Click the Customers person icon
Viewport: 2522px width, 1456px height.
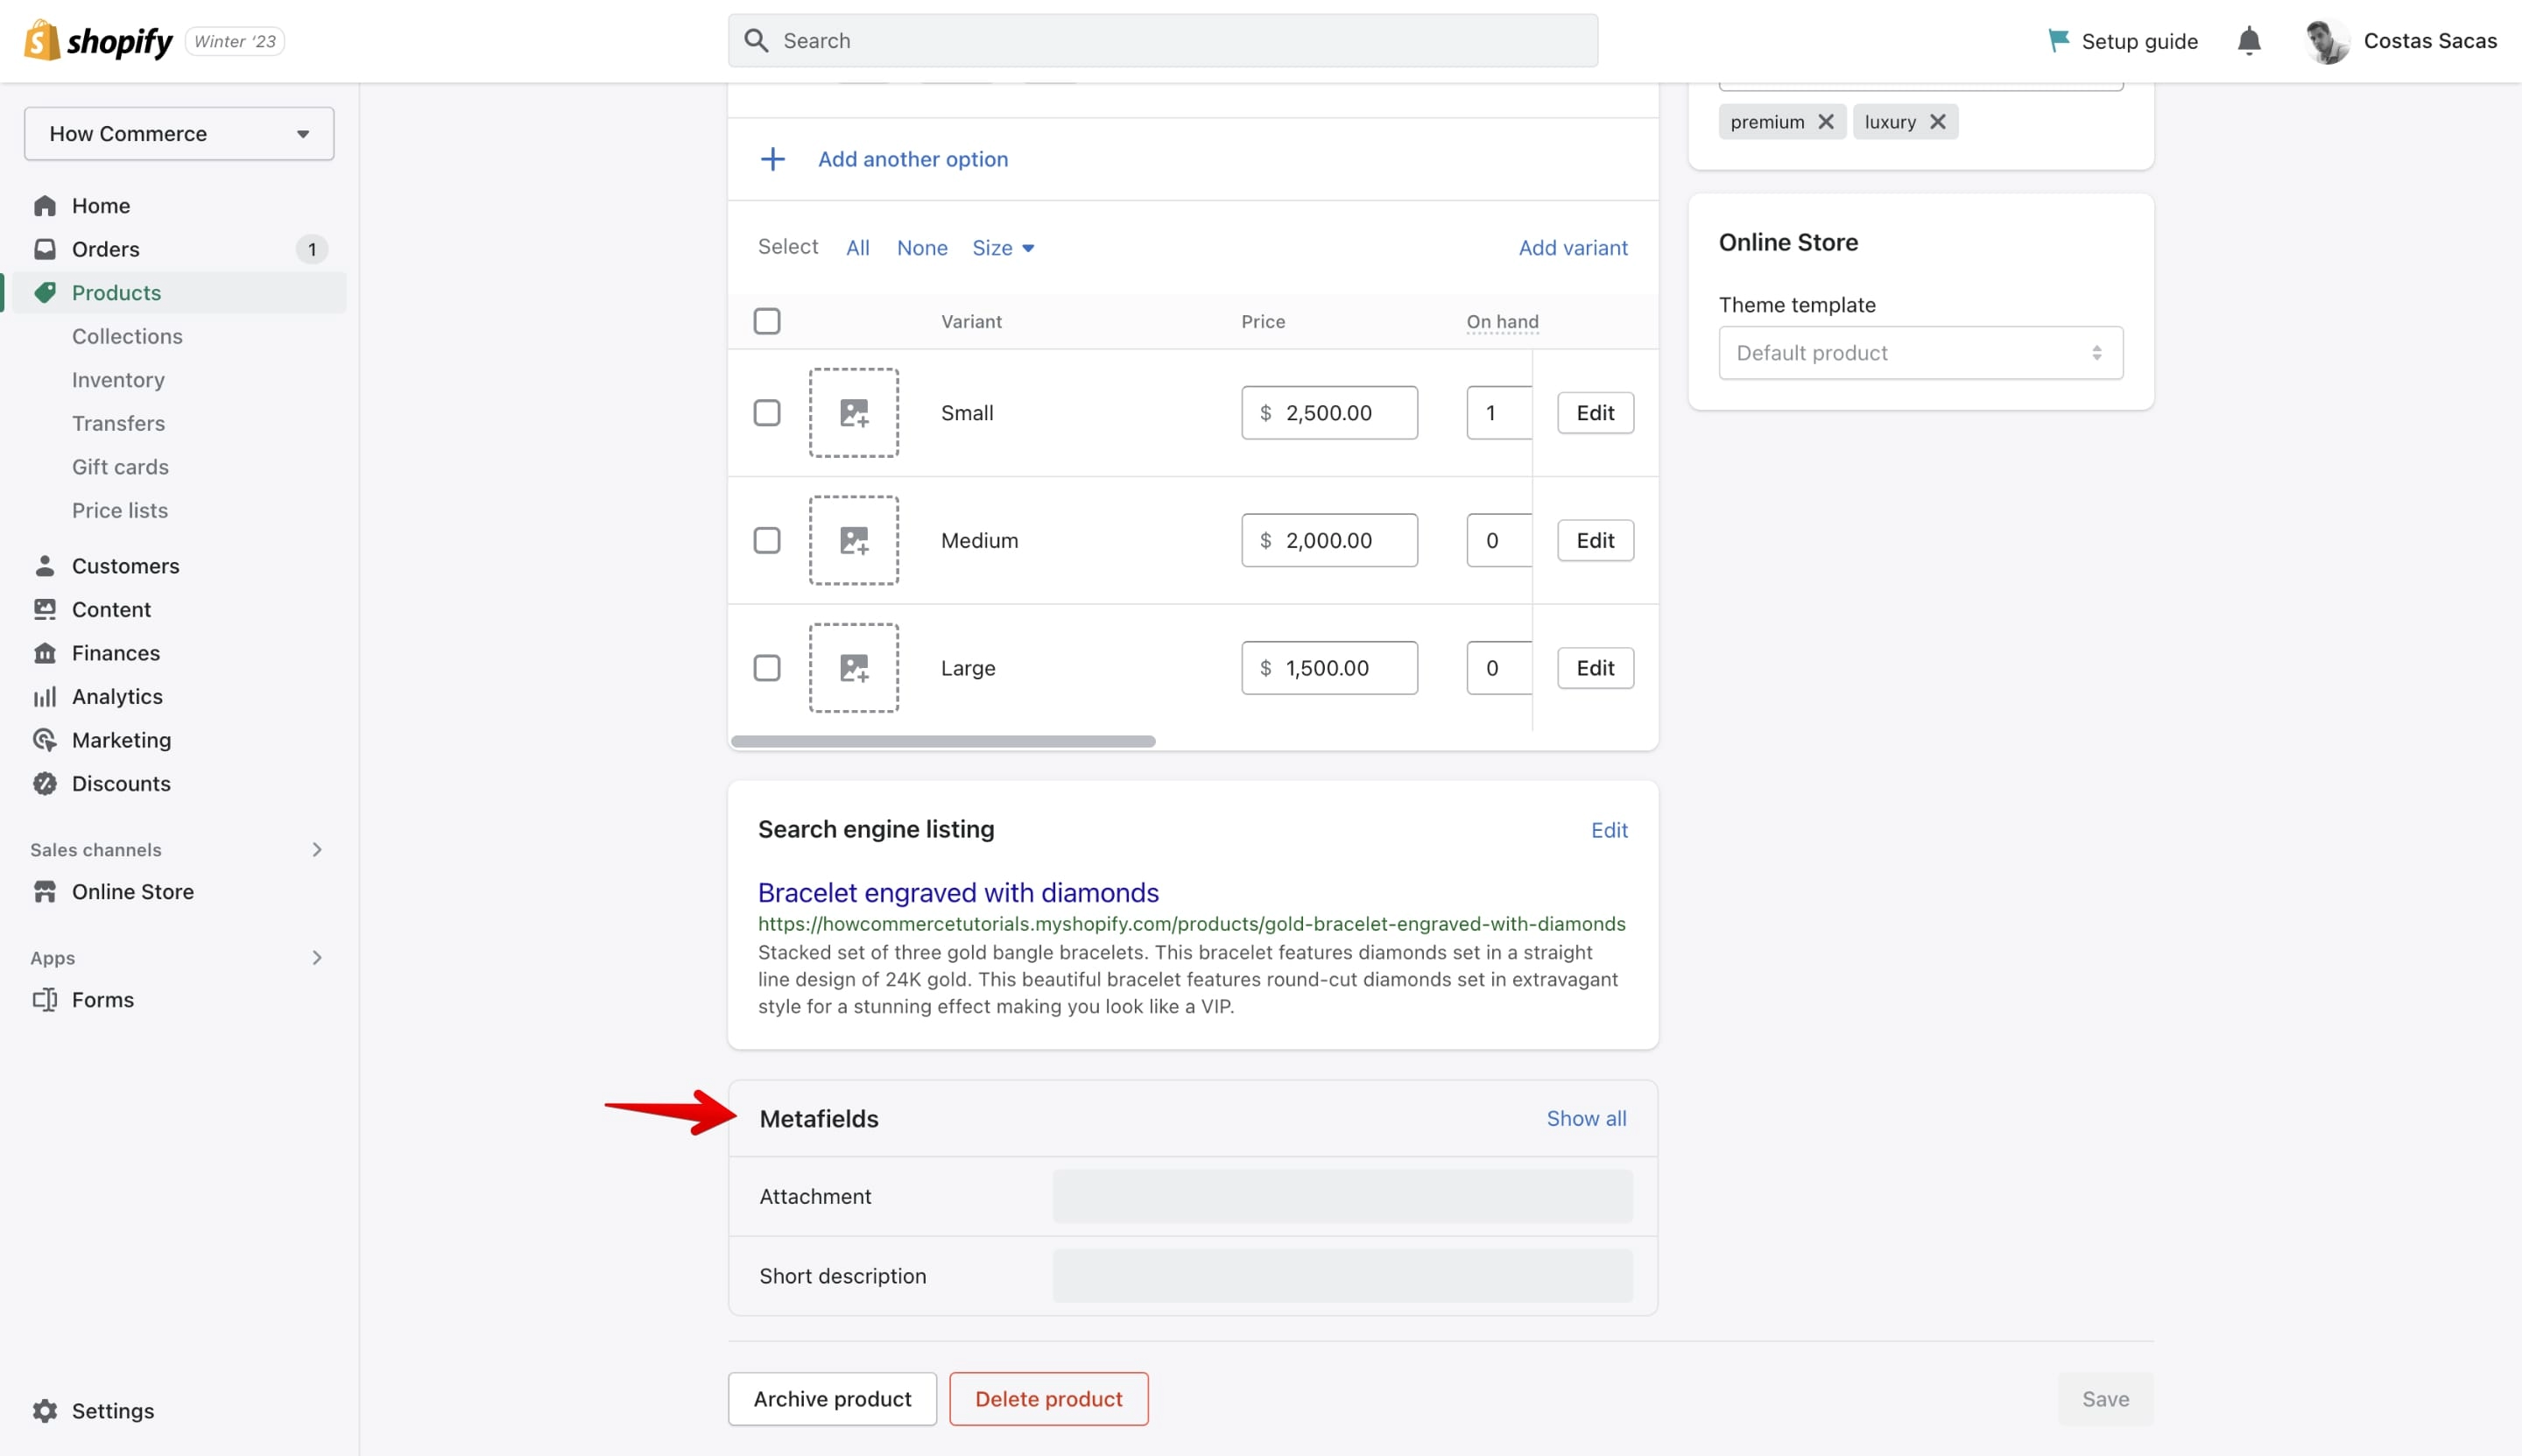45,566
